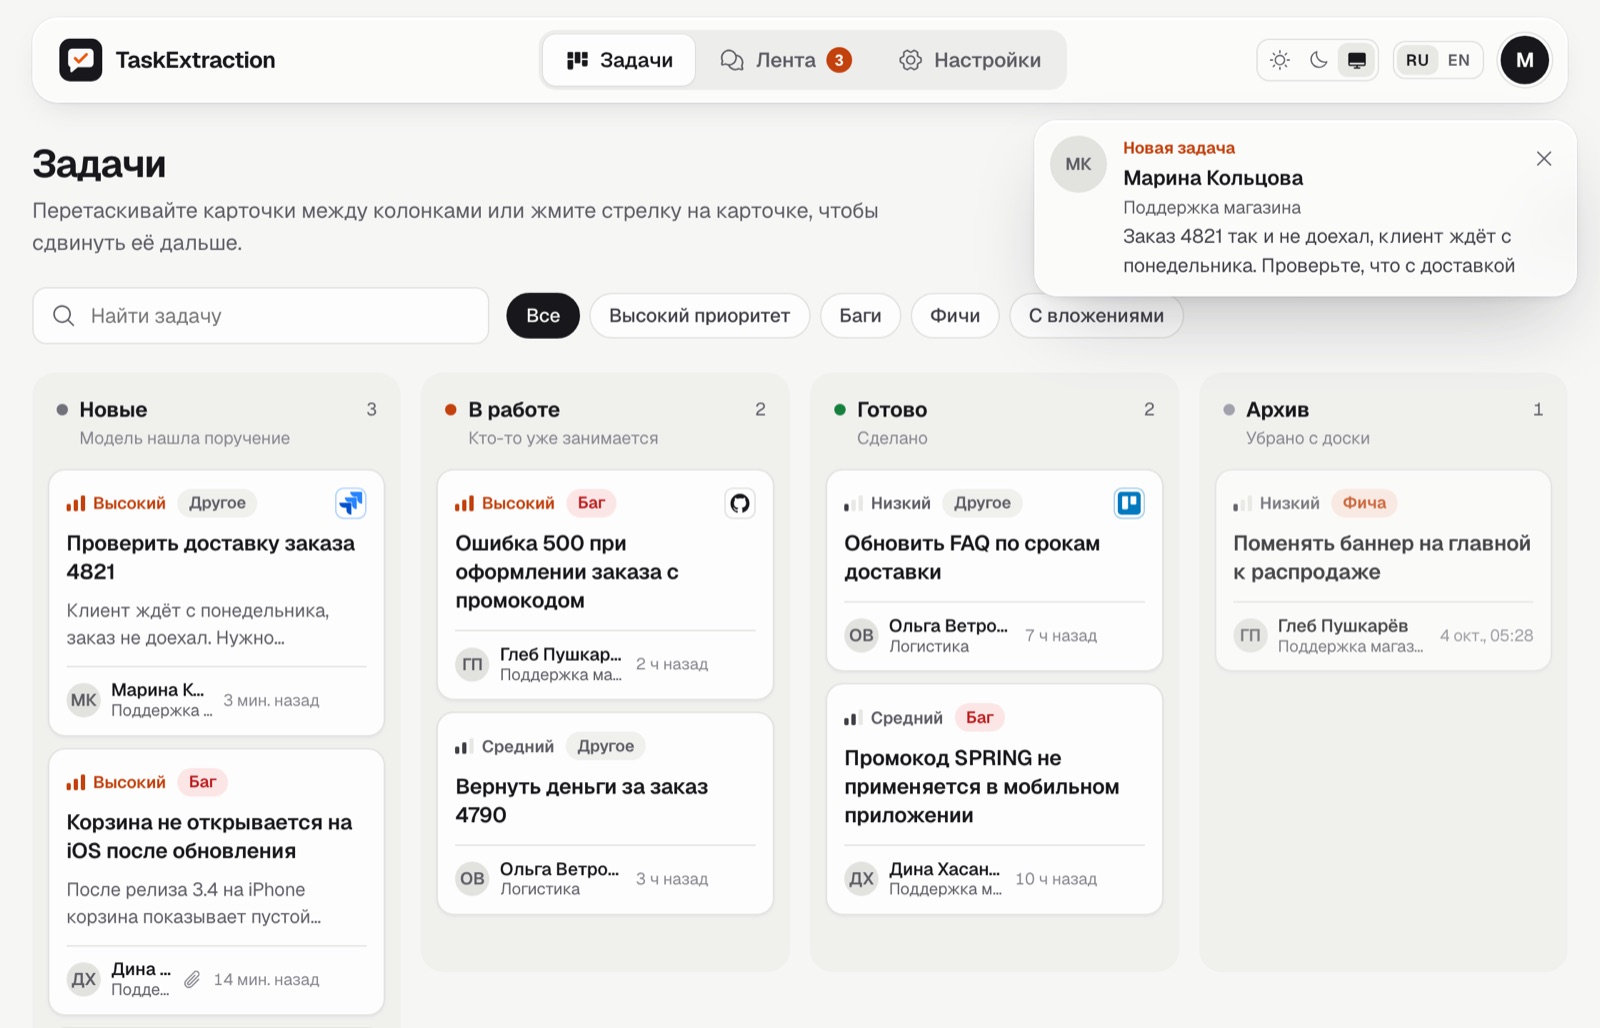The image size is (1600, 1028).
Task: Click ДХ avatar on SPRING promo card
Action: (x=861, y=879)
